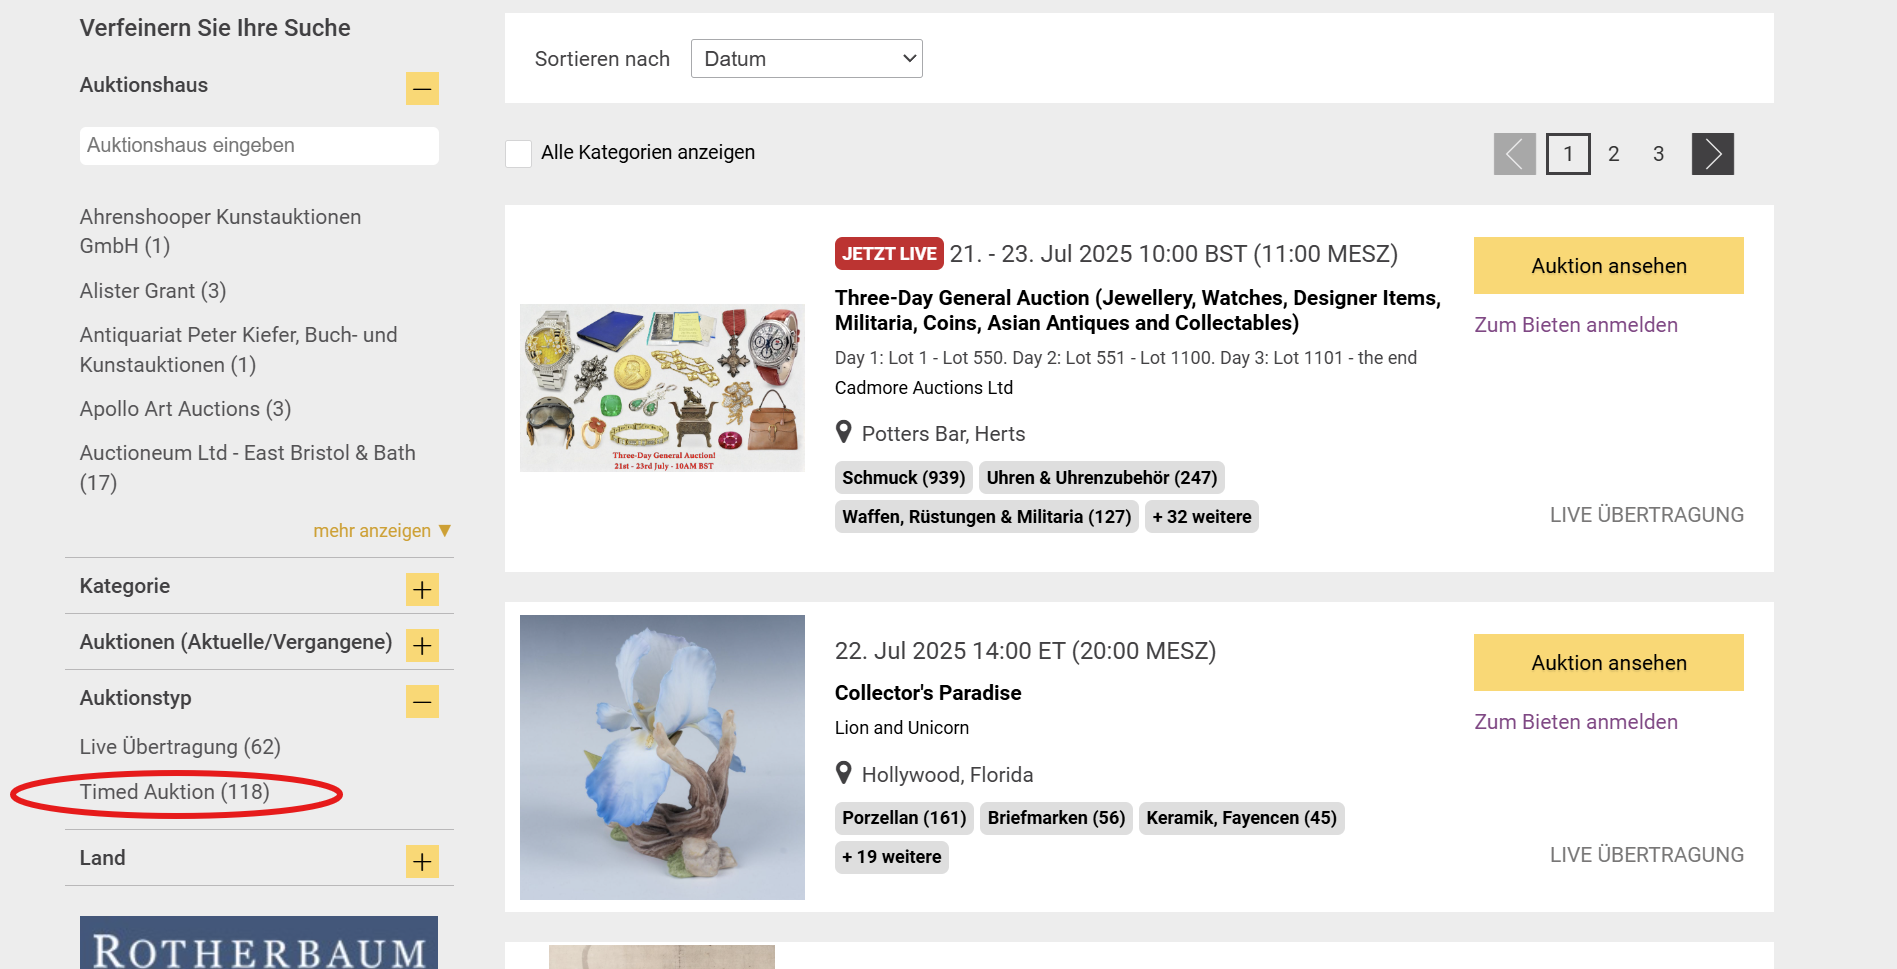1897x969 pixels.
Task: Click Auktion ansehen for Cadmore Auctions
Action: pos(1608,265)
